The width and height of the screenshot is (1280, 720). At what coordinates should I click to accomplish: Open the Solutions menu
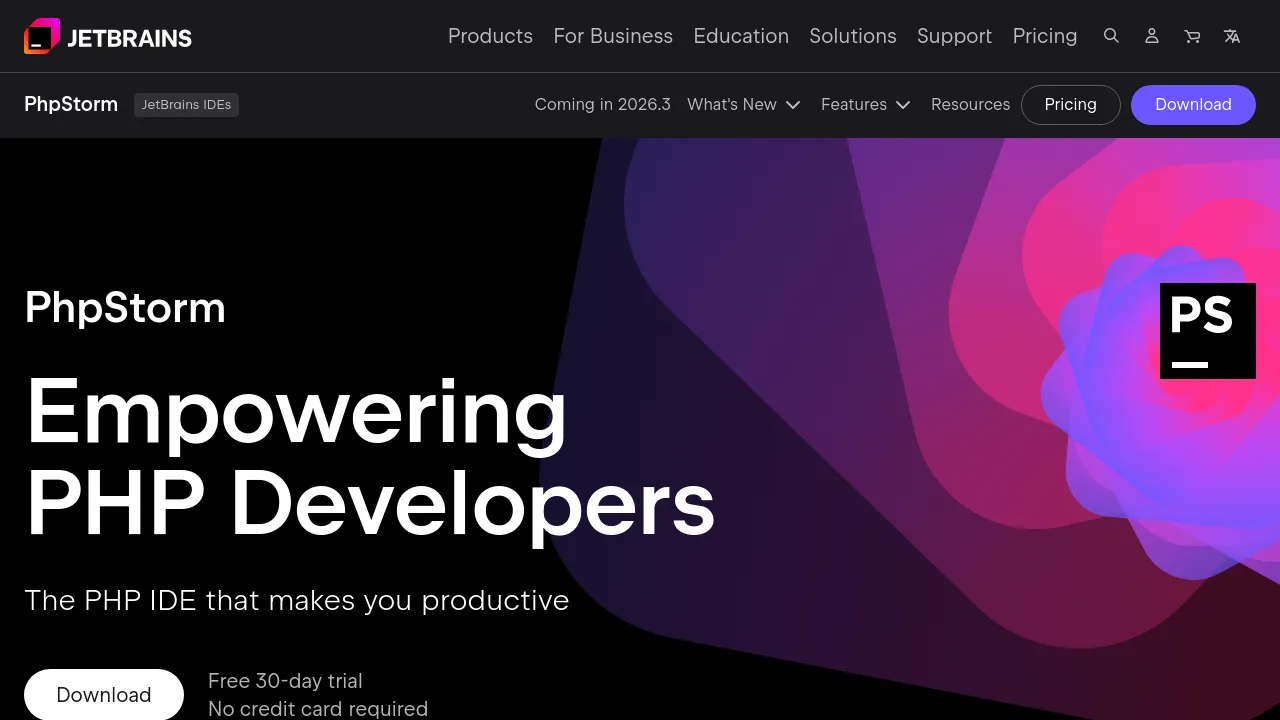point(853,36)
